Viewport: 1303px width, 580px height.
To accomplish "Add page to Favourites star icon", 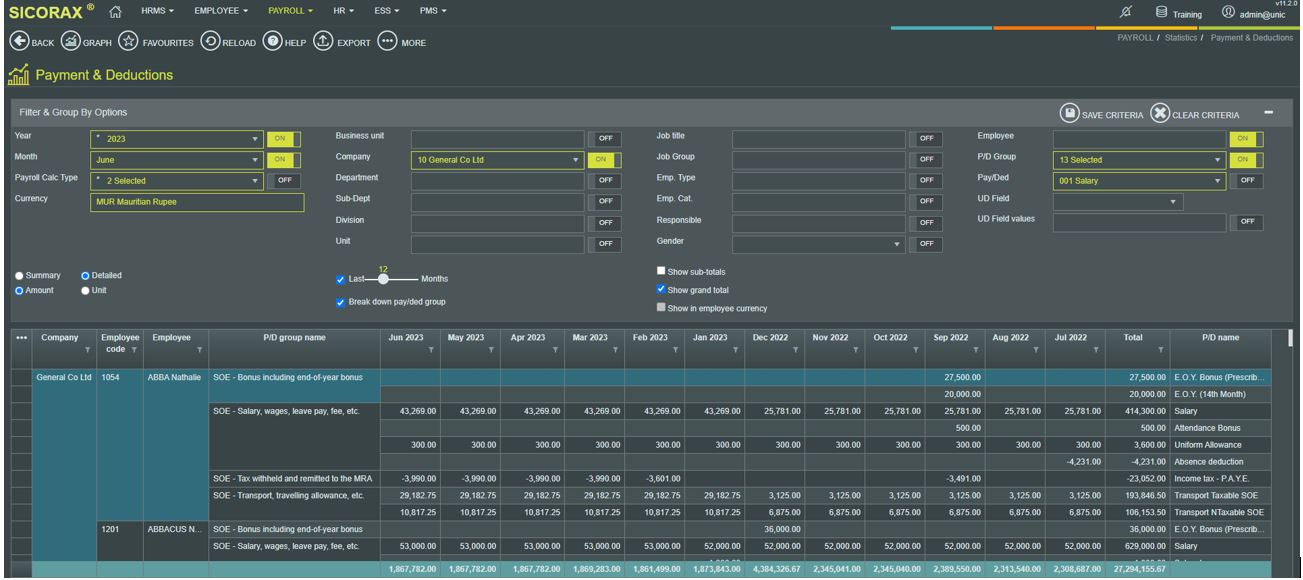I will [128, 42].
